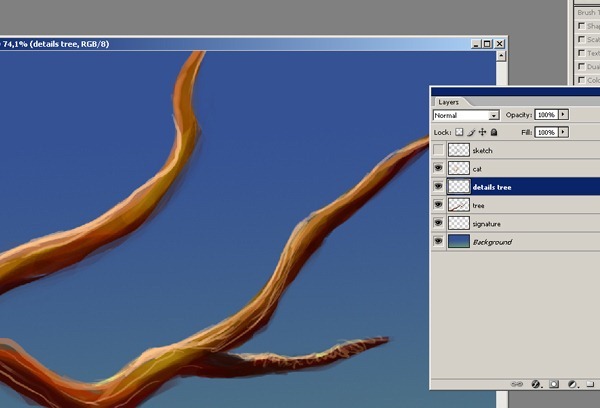Click the tree layer thumbnail

(x=459, y=205)
